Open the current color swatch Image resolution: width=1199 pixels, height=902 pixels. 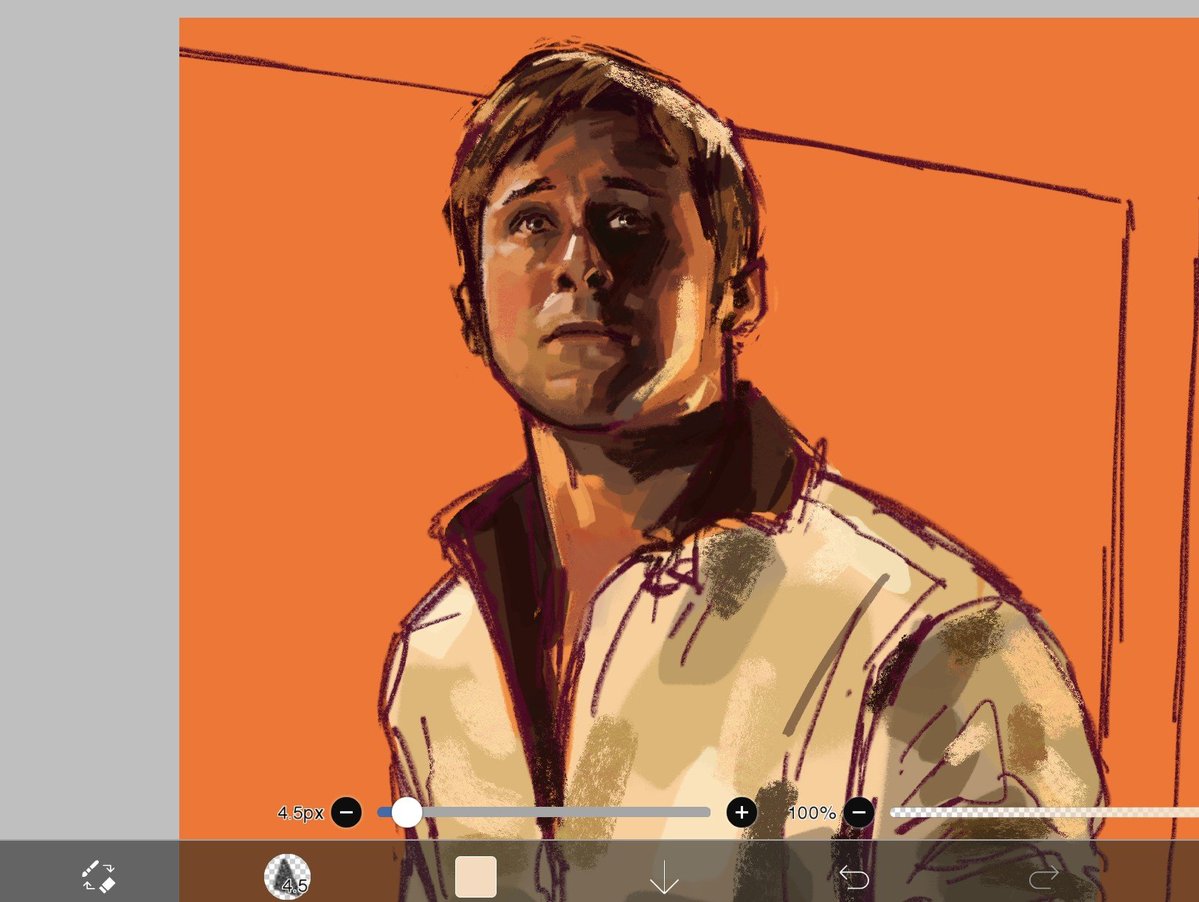[x=476, y=876]
